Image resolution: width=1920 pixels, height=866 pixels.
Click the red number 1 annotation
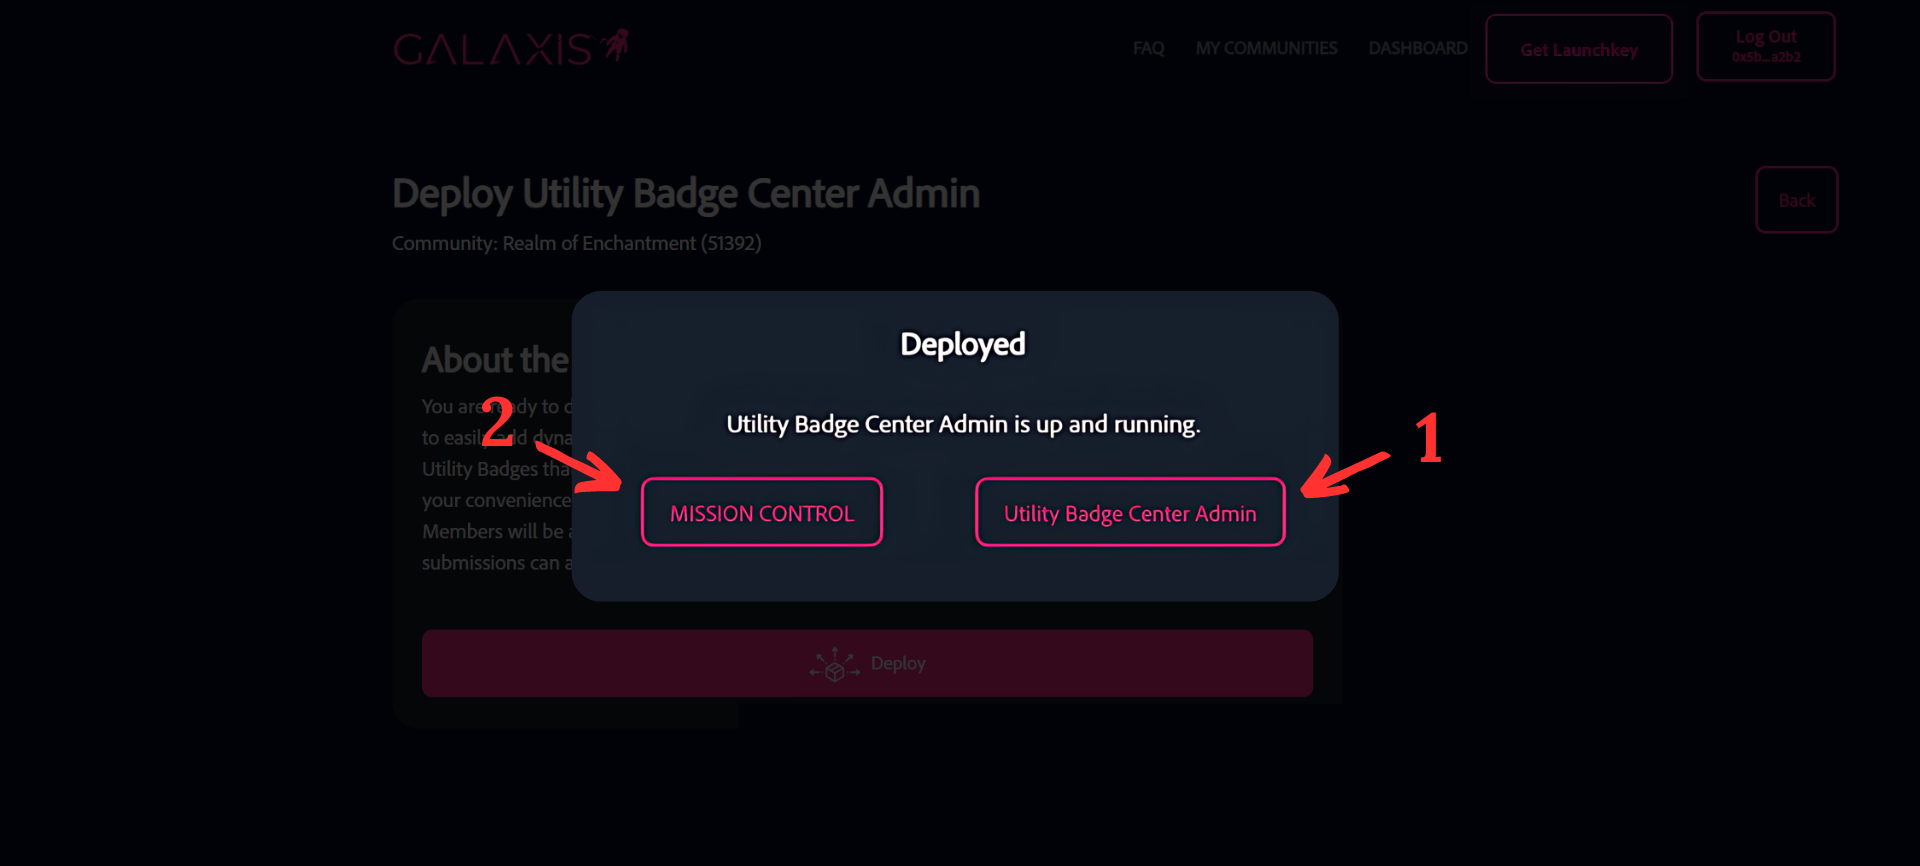click(1428, 439)
